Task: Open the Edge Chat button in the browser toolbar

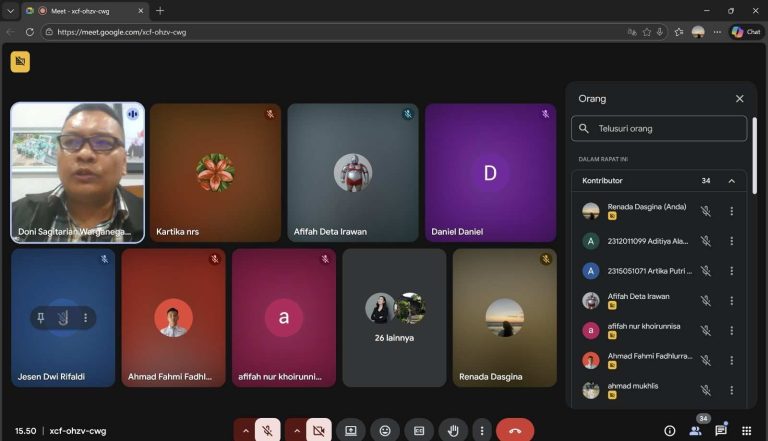Action: pos(746,32)
